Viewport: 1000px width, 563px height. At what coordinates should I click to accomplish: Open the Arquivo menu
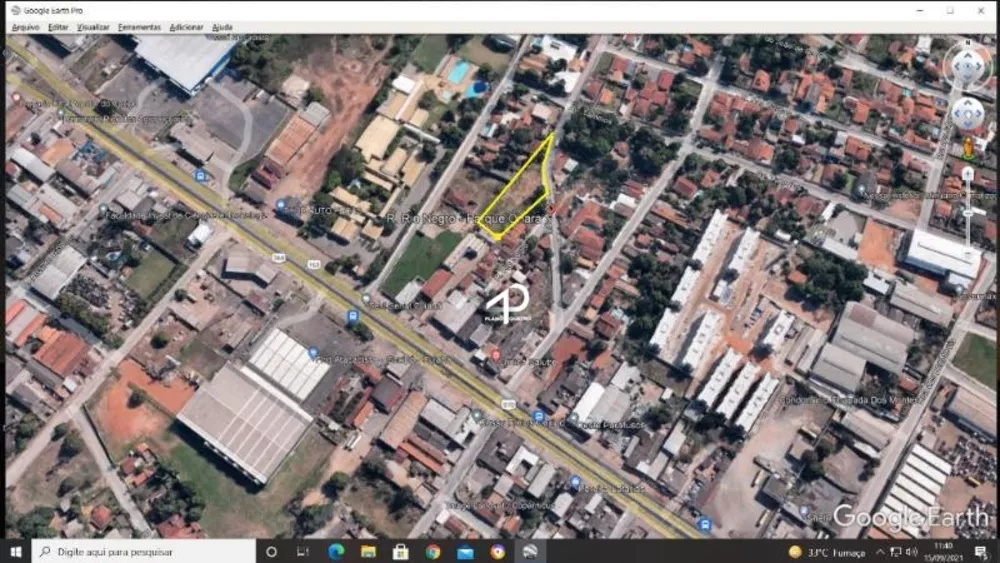(x=26, y=27)
